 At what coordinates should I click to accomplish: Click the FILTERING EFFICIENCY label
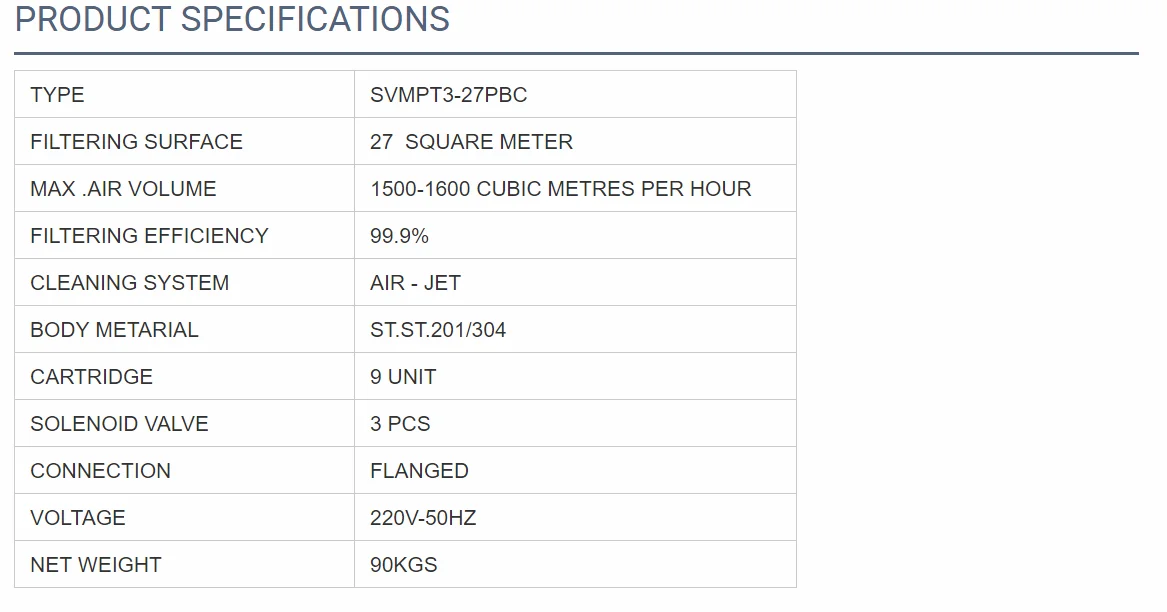click(149, 236)
